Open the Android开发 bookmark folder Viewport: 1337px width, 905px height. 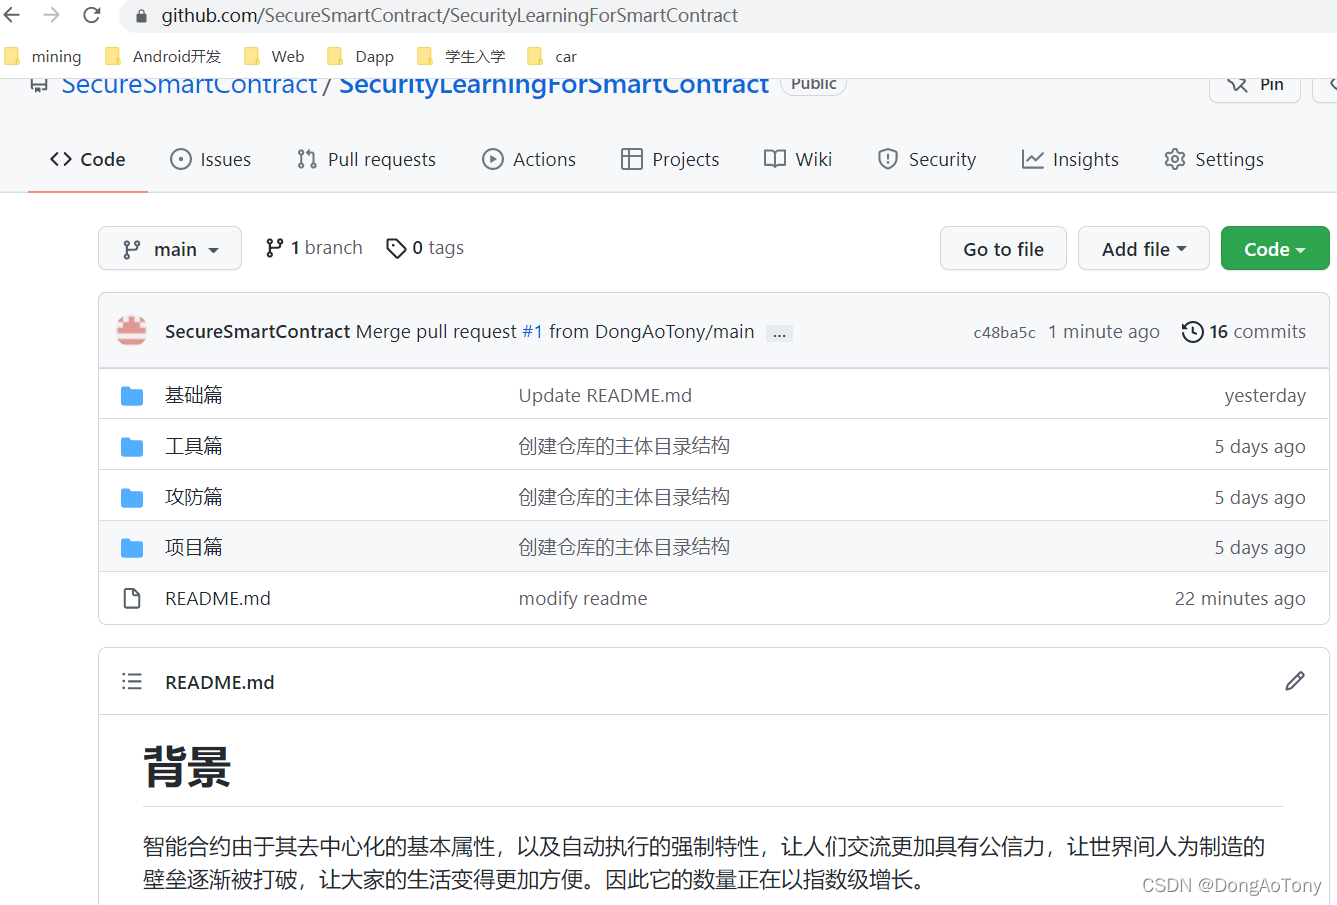163,56
